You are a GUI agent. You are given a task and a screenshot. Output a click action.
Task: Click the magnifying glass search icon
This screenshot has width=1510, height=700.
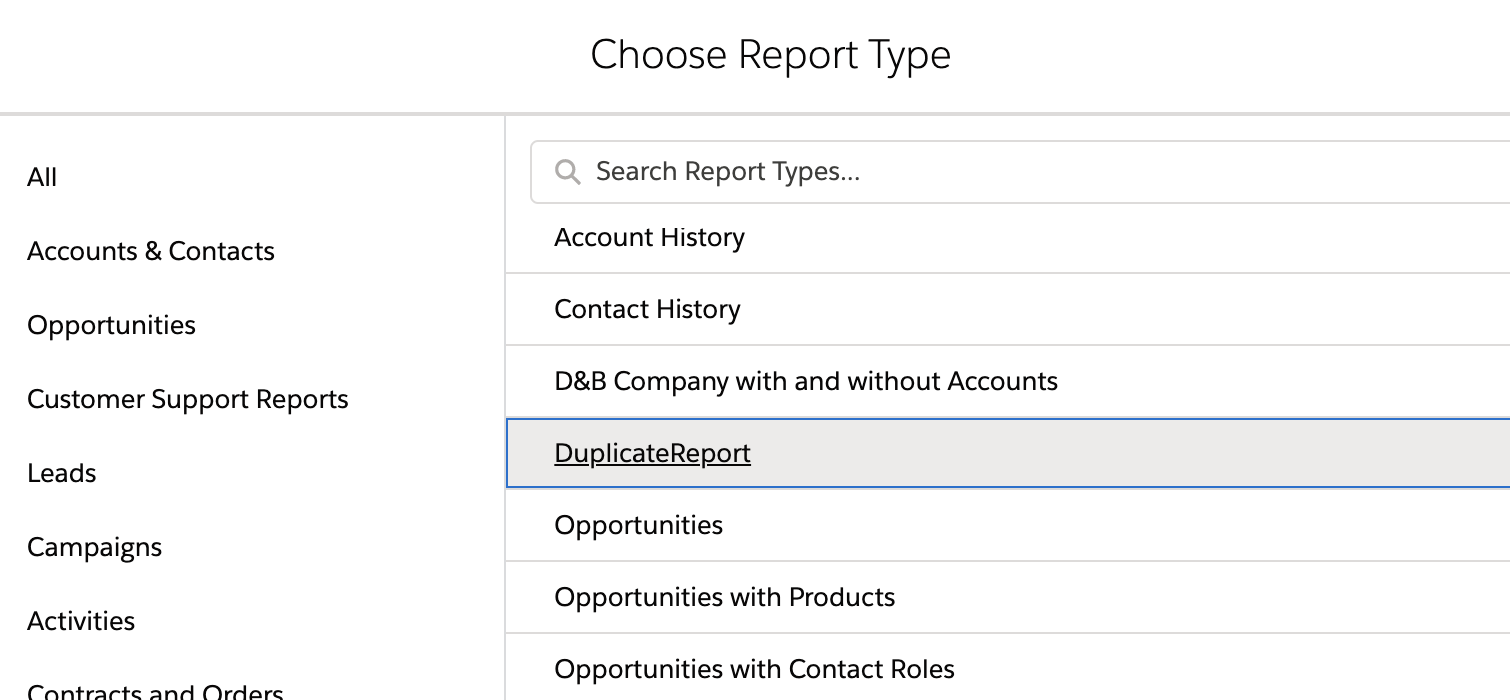567,172
